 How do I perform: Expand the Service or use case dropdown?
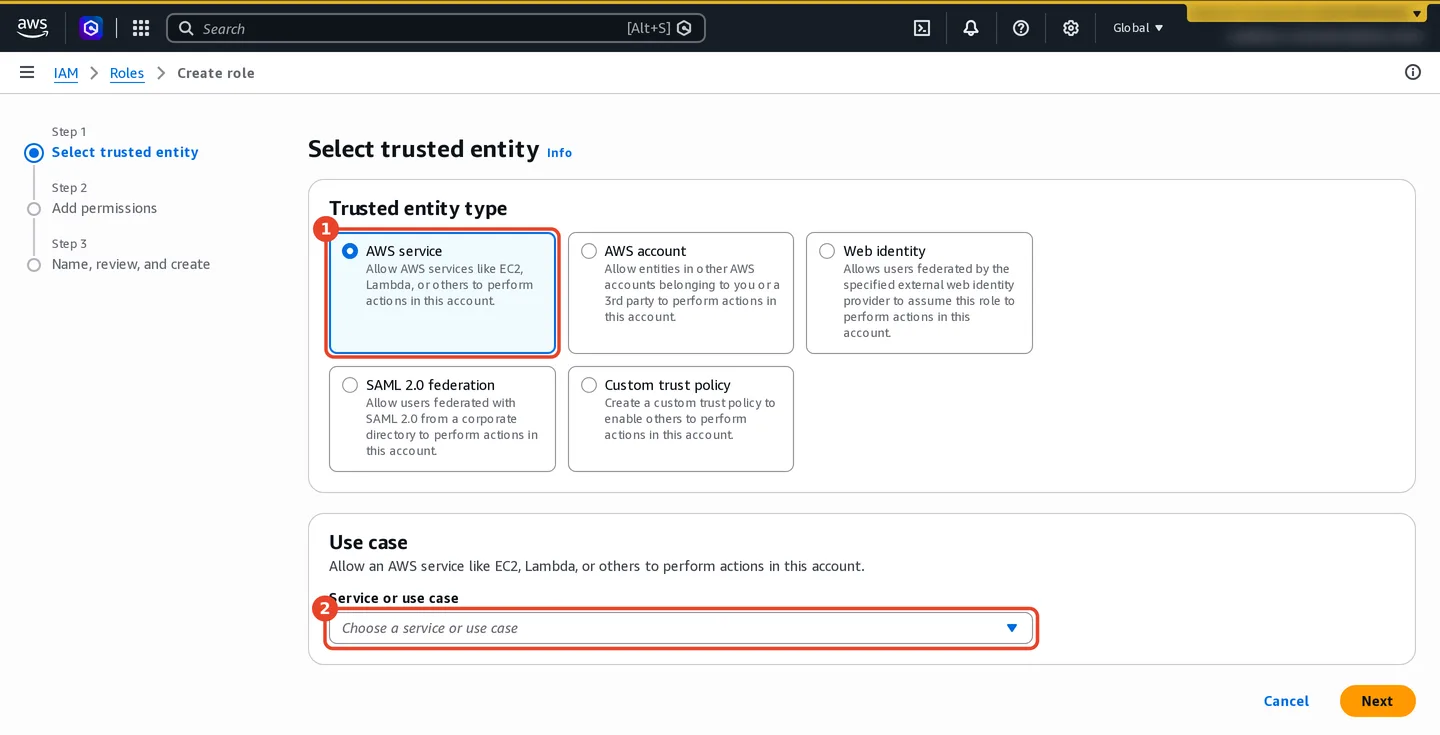680,628
